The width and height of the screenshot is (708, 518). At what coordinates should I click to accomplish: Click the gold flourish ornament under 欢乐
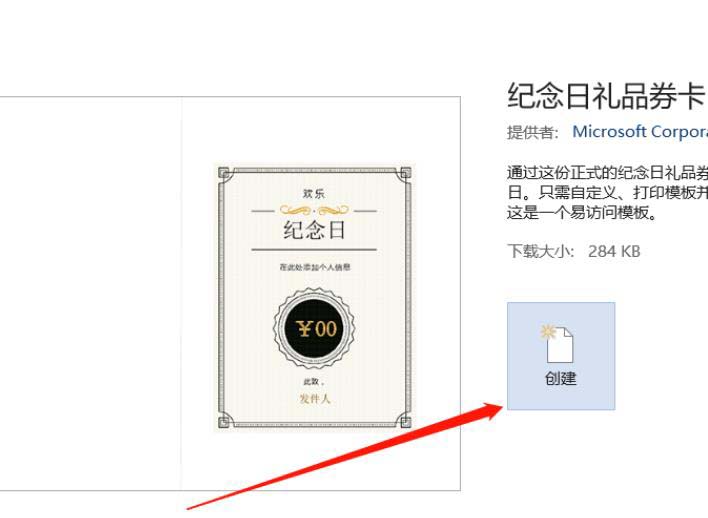click(x=314, y=210)
